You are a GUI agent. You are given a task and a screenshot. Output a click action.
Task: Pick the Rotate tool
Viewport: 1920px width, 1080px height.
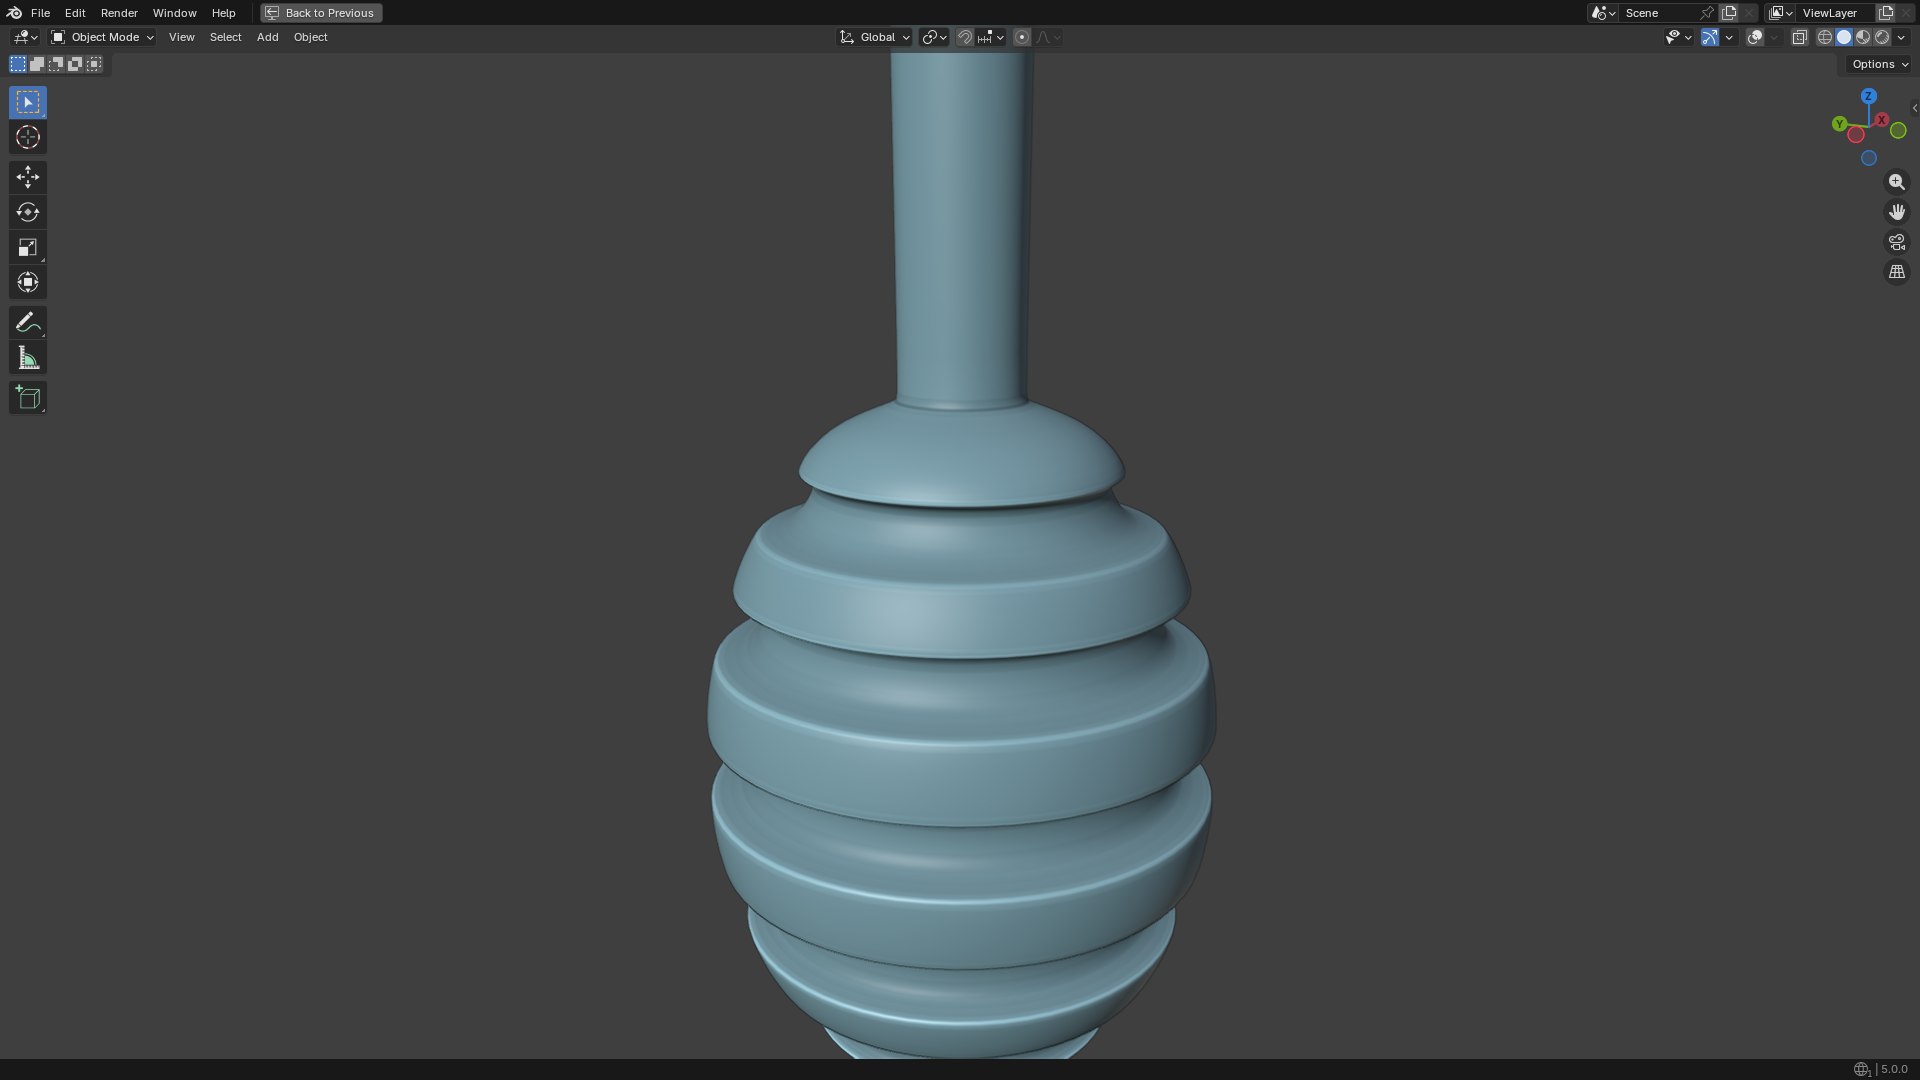coord(28,212)
